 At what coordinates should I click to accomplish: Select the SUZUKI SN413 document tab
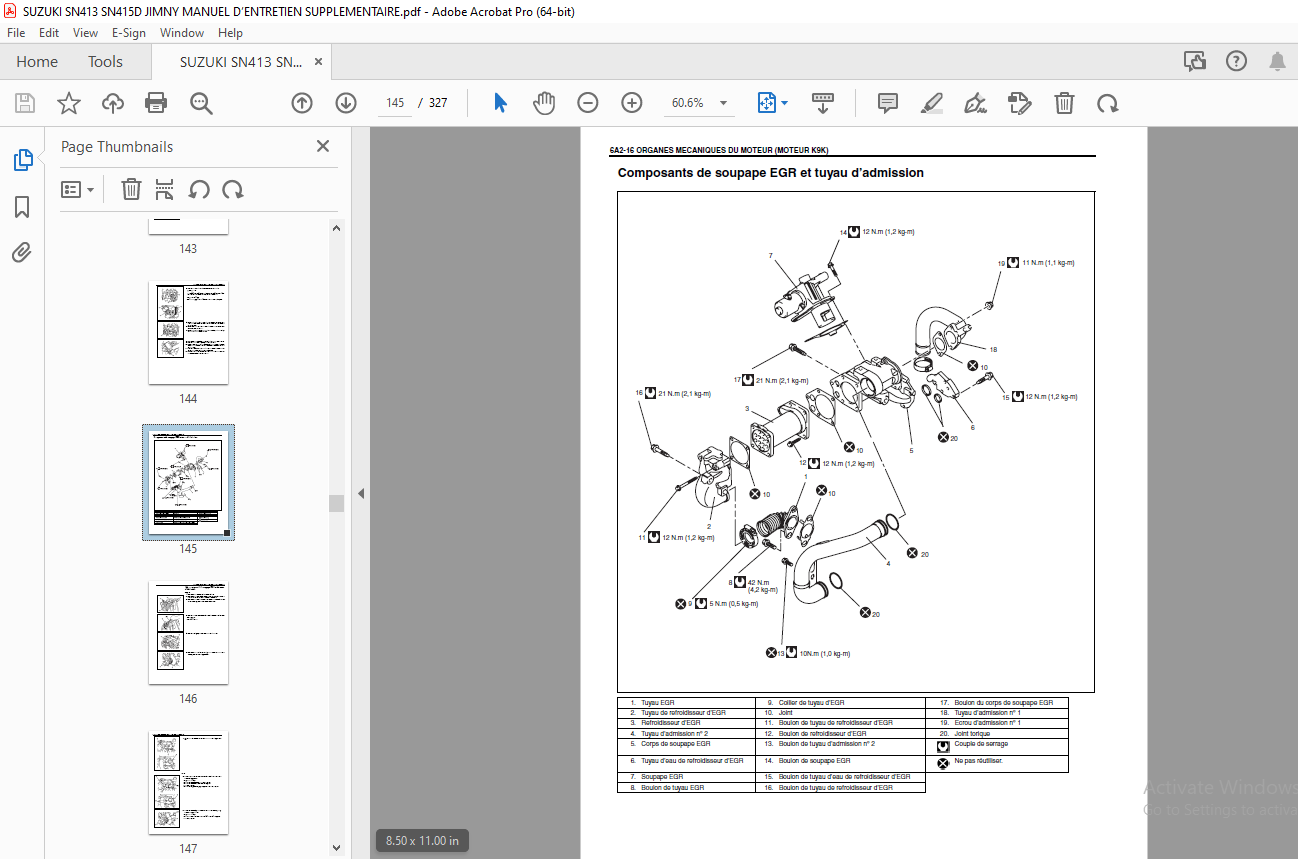coord(241,61)
